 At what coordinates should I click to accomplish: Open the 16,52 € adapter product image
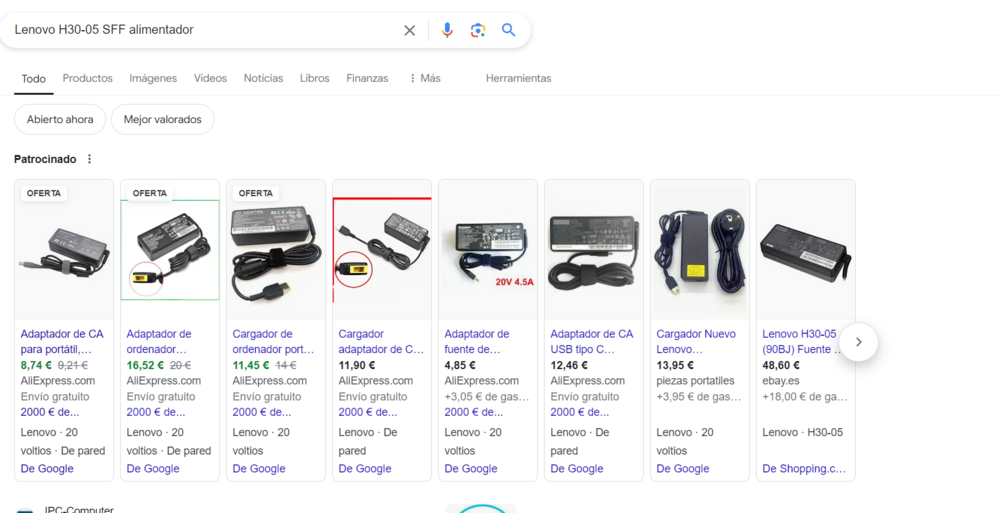[x=170, y=250]
